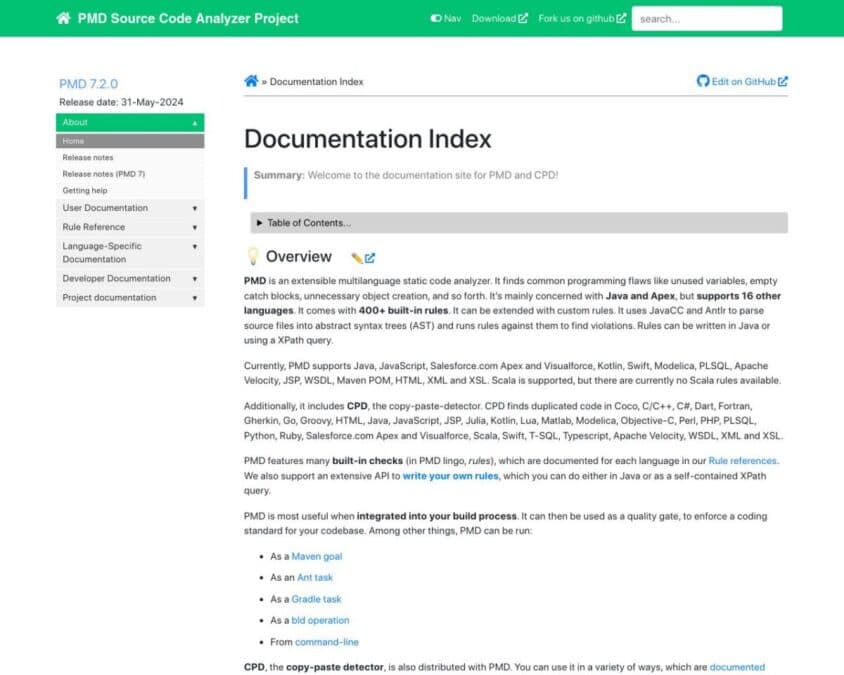Image resolution: width=844 pixels, height=675 pixels.
Task: Open the Maven goal link
Action: pyautogui.click(x=316, y=557)
